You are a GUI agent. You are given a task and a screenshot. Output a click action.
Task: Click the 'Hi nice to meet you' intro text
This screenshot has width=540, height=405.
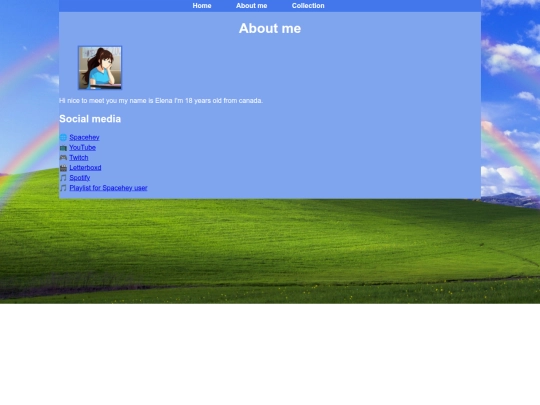pos(161,101)
